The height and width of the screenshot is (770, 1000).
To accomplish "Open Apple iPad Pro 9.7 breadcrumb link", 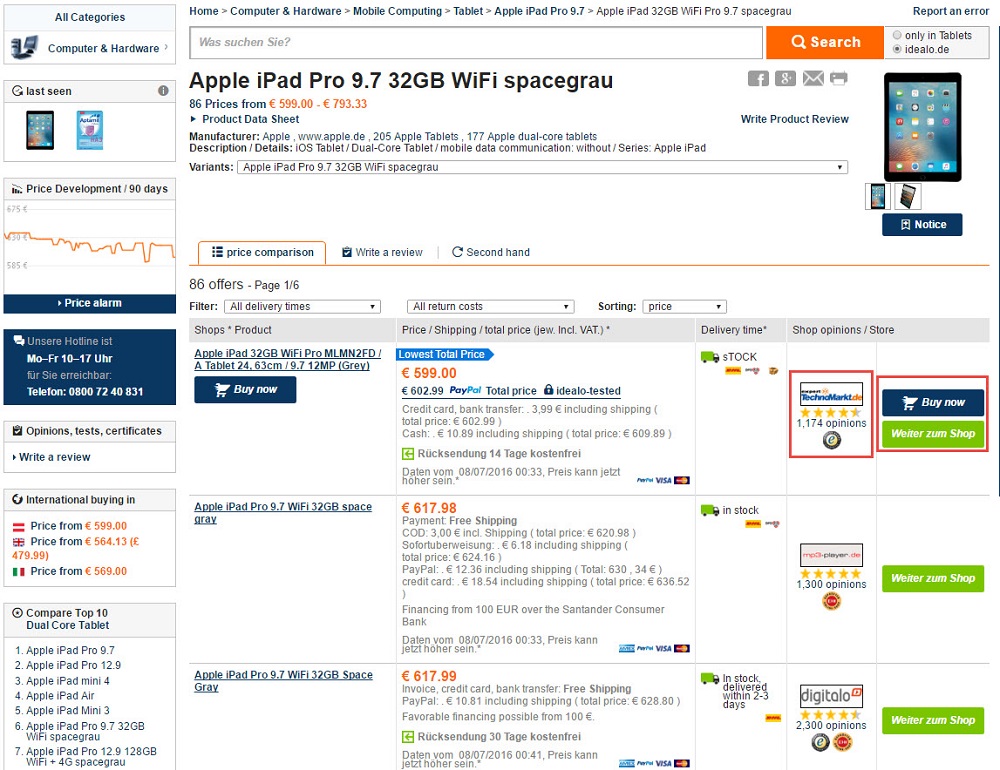I will pos(540,11).
